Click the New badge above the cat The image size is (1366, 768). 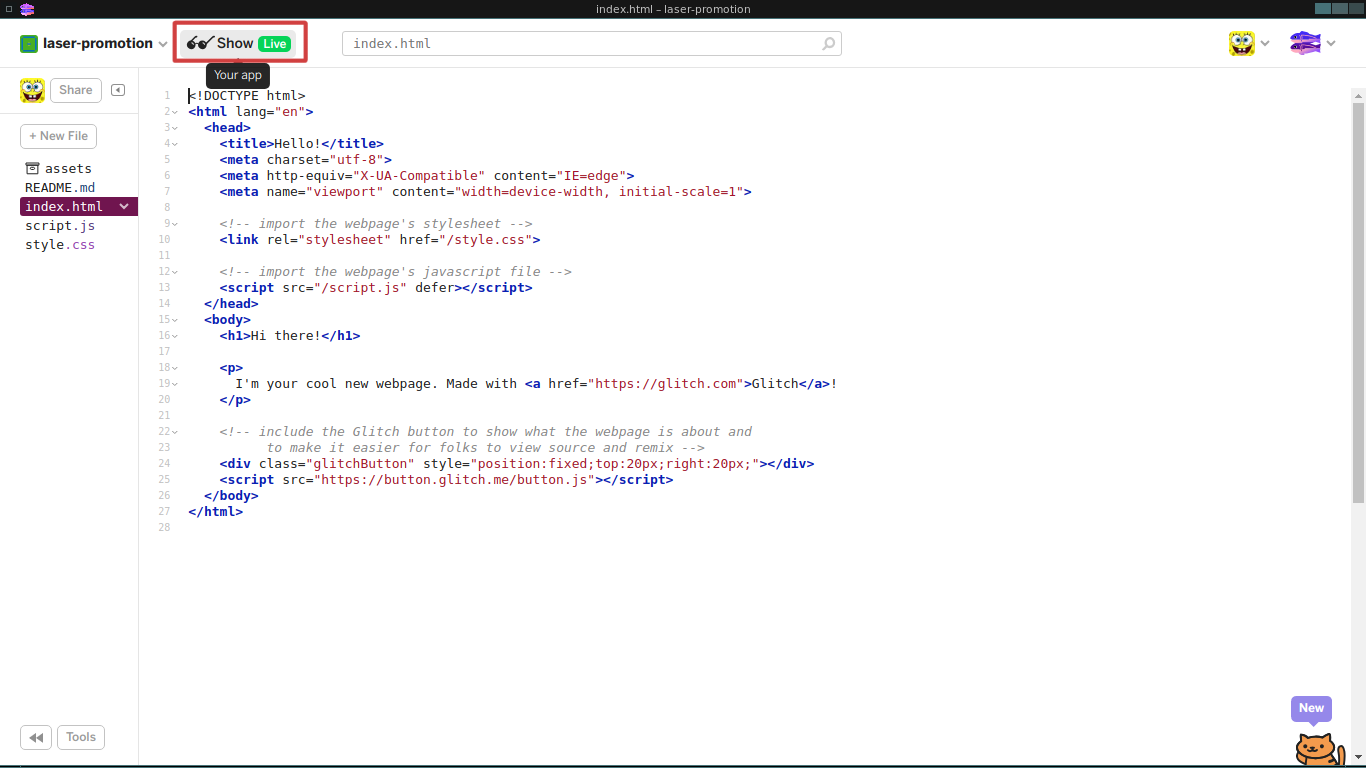click(1311, 708)
